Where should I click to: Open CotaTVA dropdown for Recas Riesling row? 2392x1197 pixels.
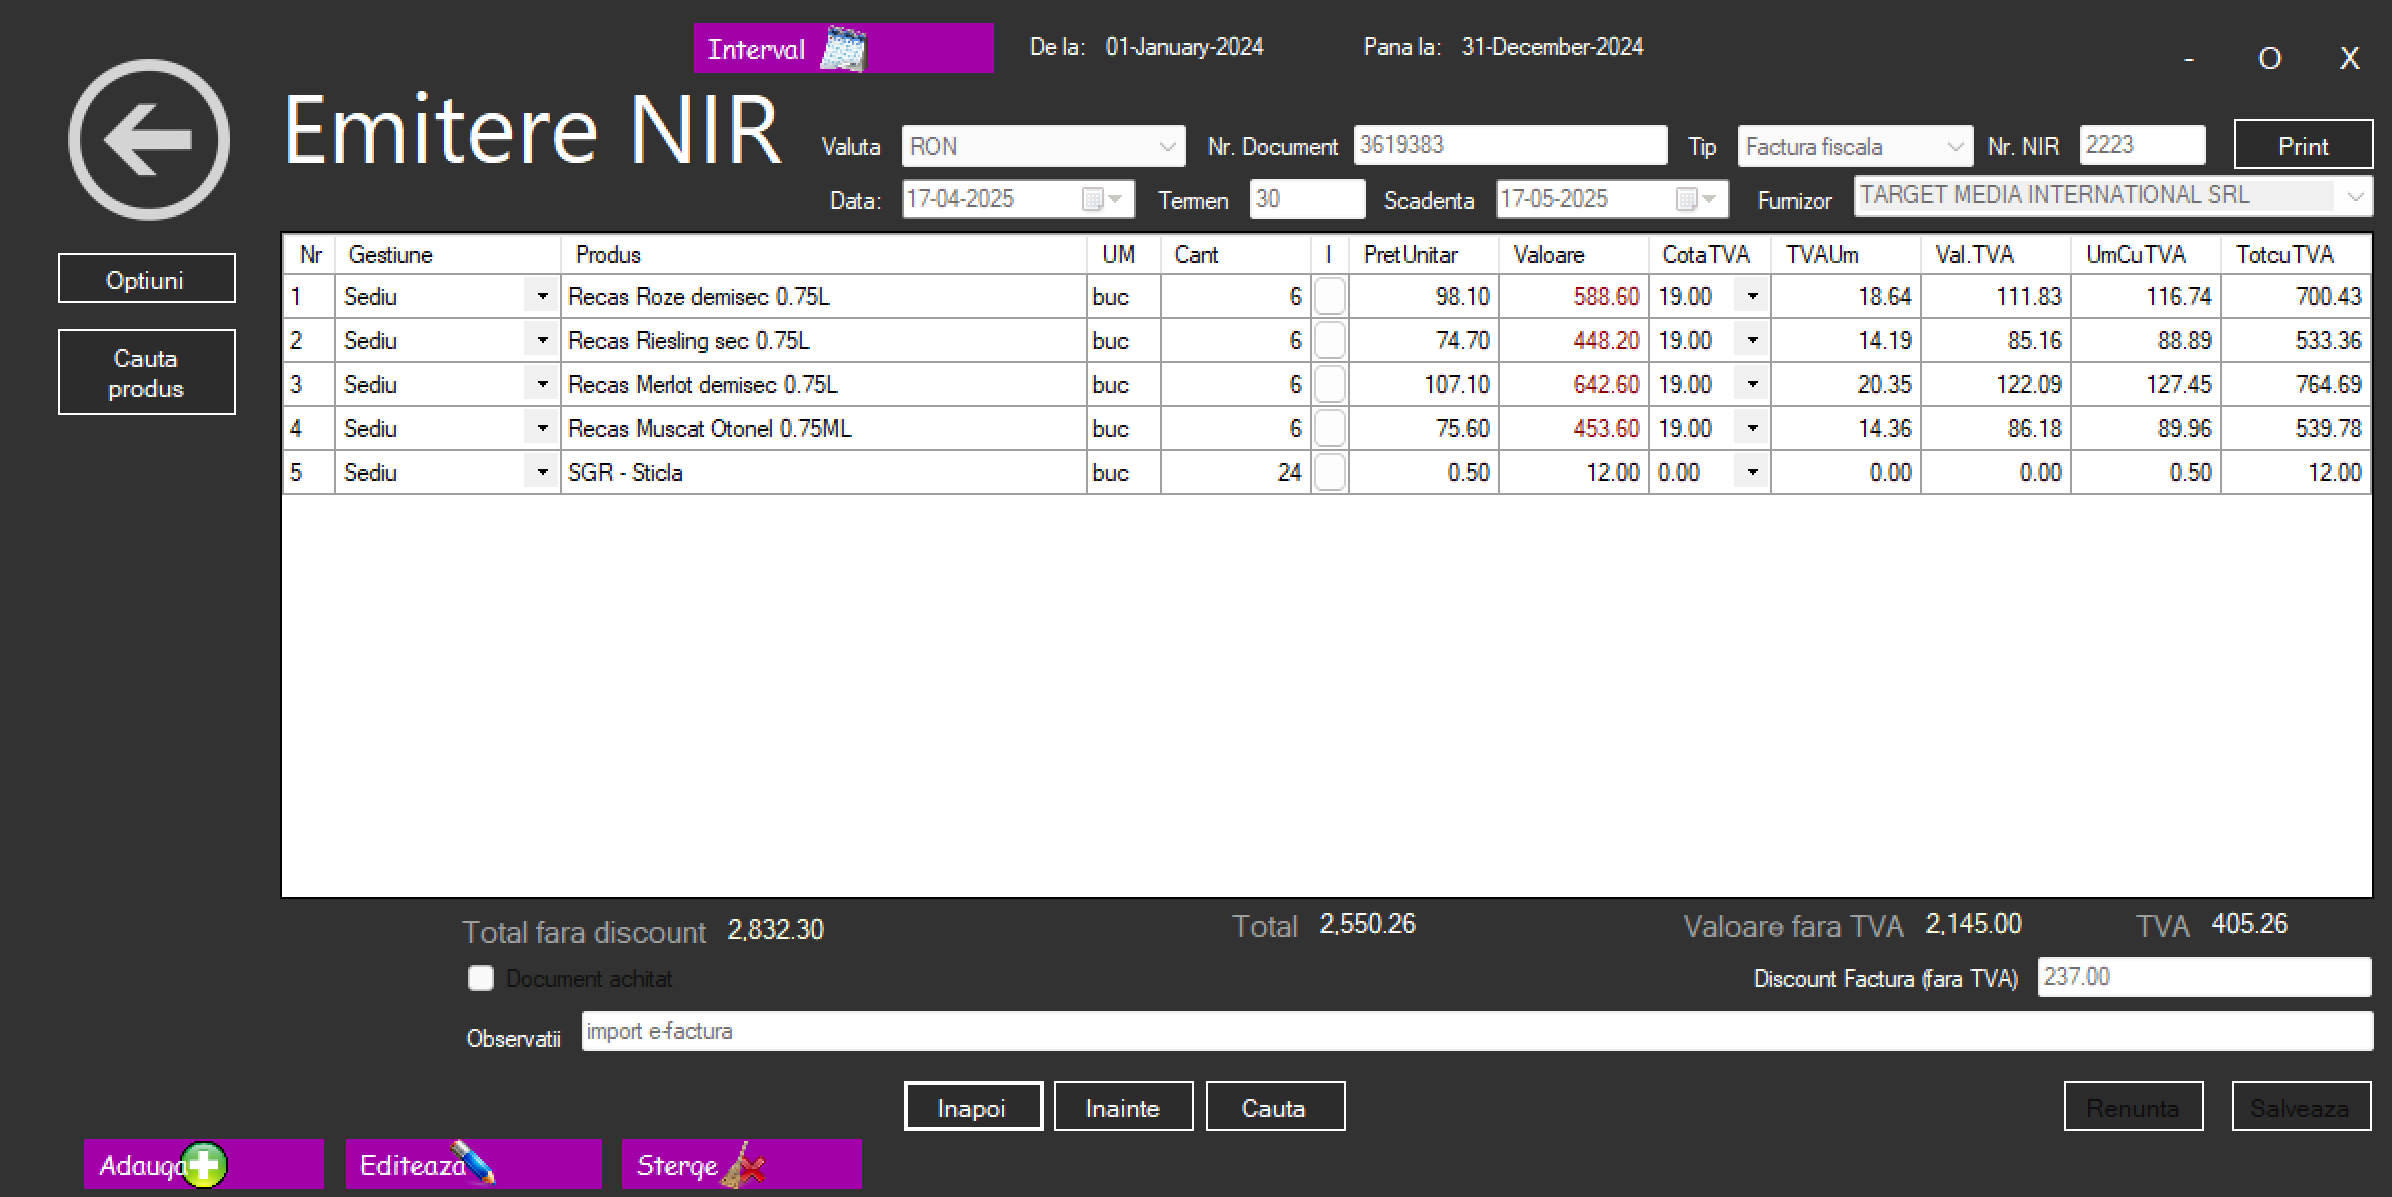(1752, 340)
